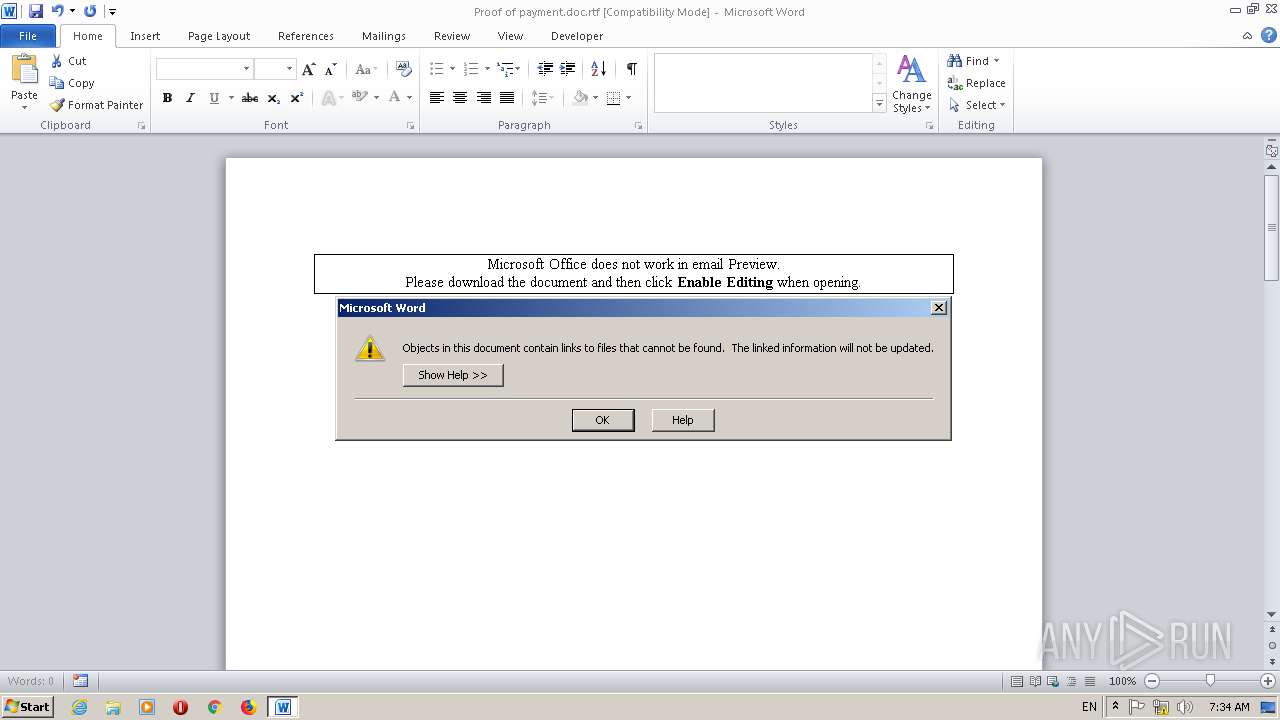Click Help button in the dialog
The width and height of the screenshot is (1280, 720).
point(682,420)
